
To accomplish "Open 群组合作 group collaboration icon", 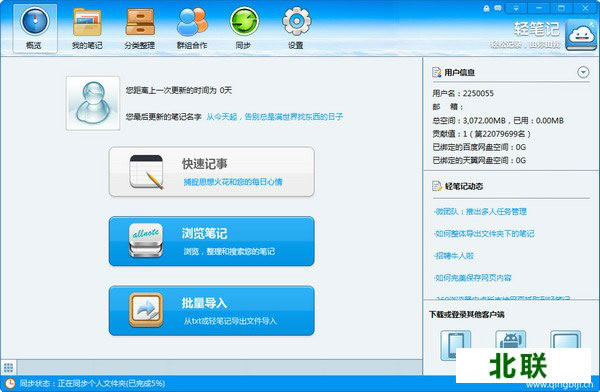I will tap(192, 28).
